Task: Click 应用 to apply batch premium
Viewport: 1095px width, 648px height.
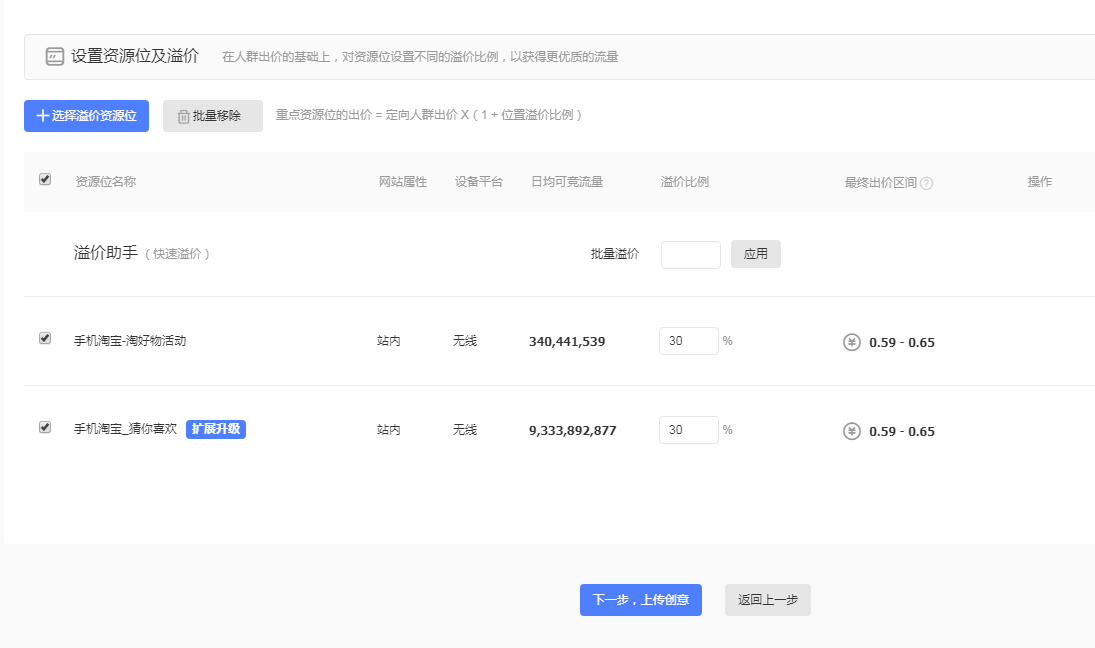Action: tap(756, 254)
